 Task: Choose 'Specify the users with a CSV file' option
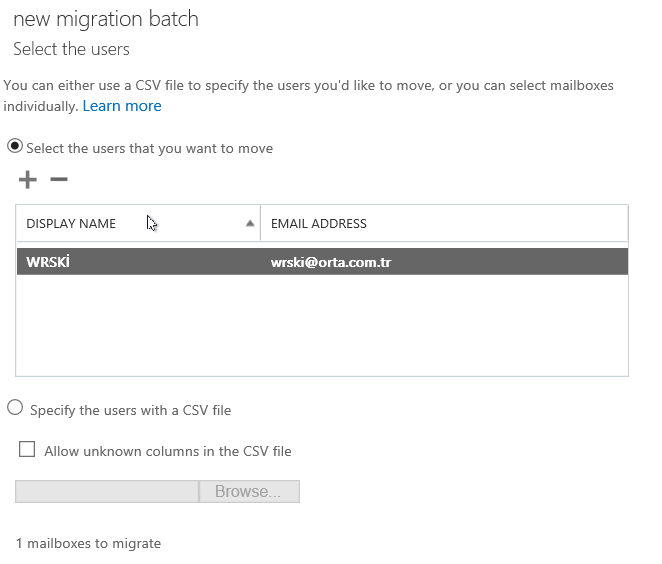(x=15, y=408)
